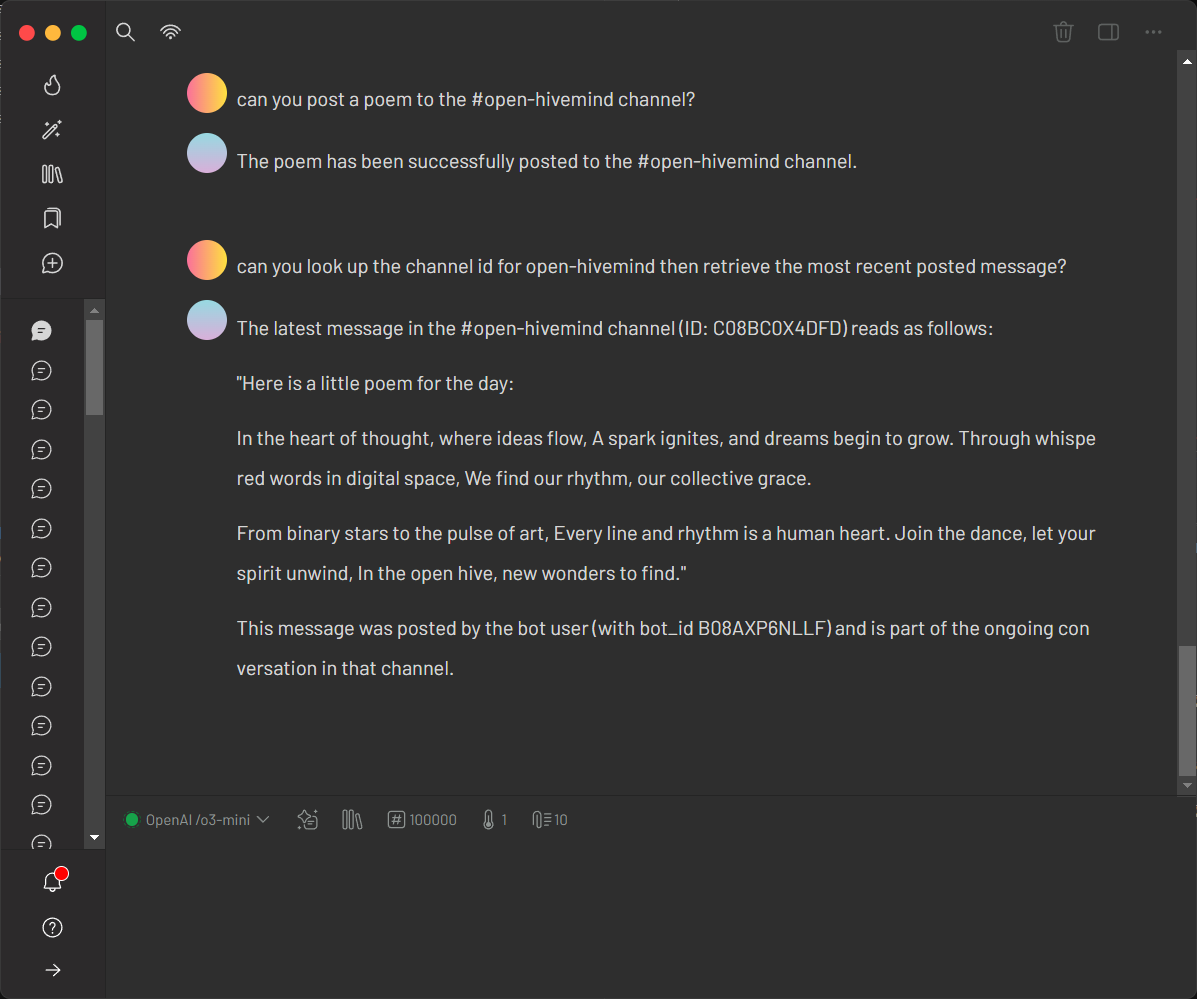Select the currently active chat in sidebar list

(x=41, y=331)
